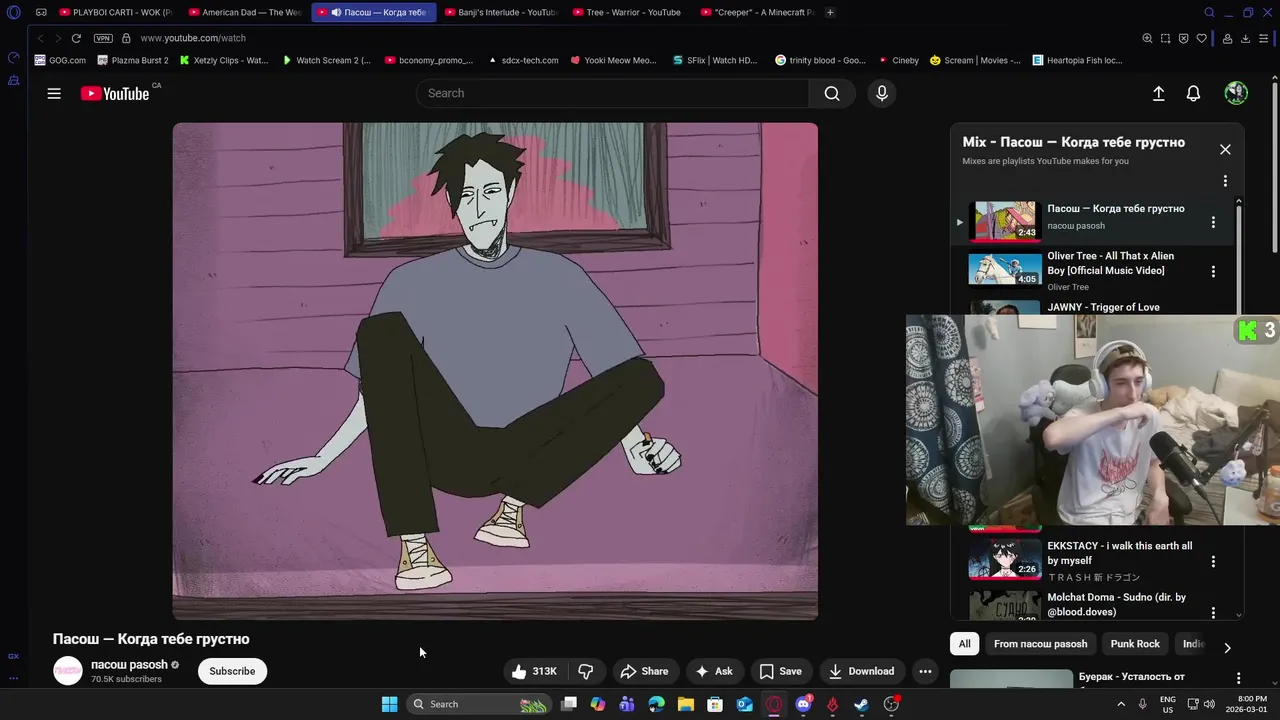Open YouTube notifications bell

tap(1193, 93)
